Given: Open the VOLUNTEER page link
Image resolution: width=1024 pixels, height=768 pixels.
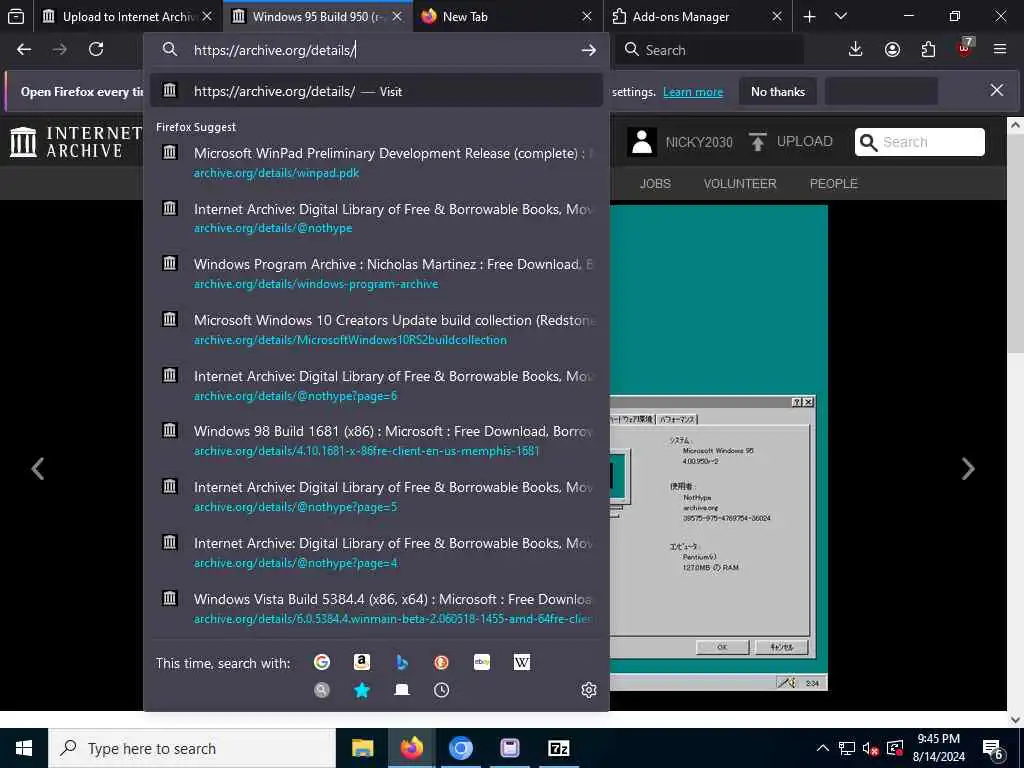Looking at the screenshot, I should (x=740, y=184).
